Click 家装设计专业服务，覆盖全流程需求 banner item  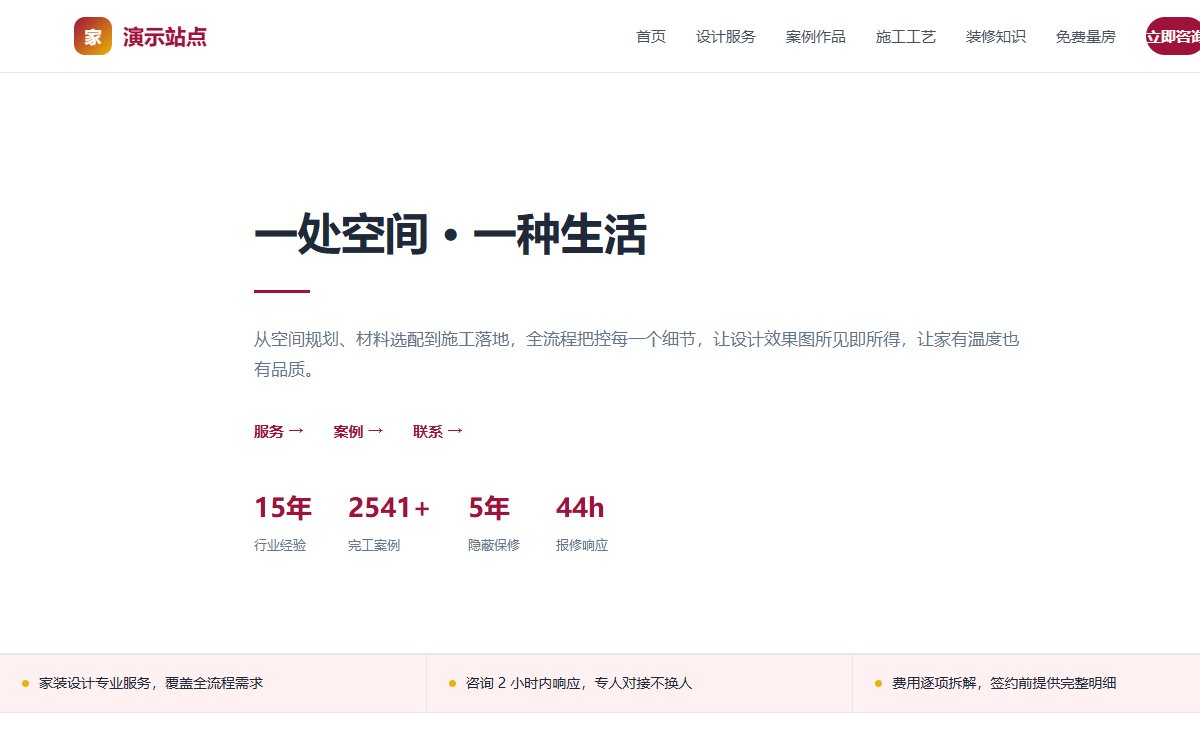pos(213,683)
